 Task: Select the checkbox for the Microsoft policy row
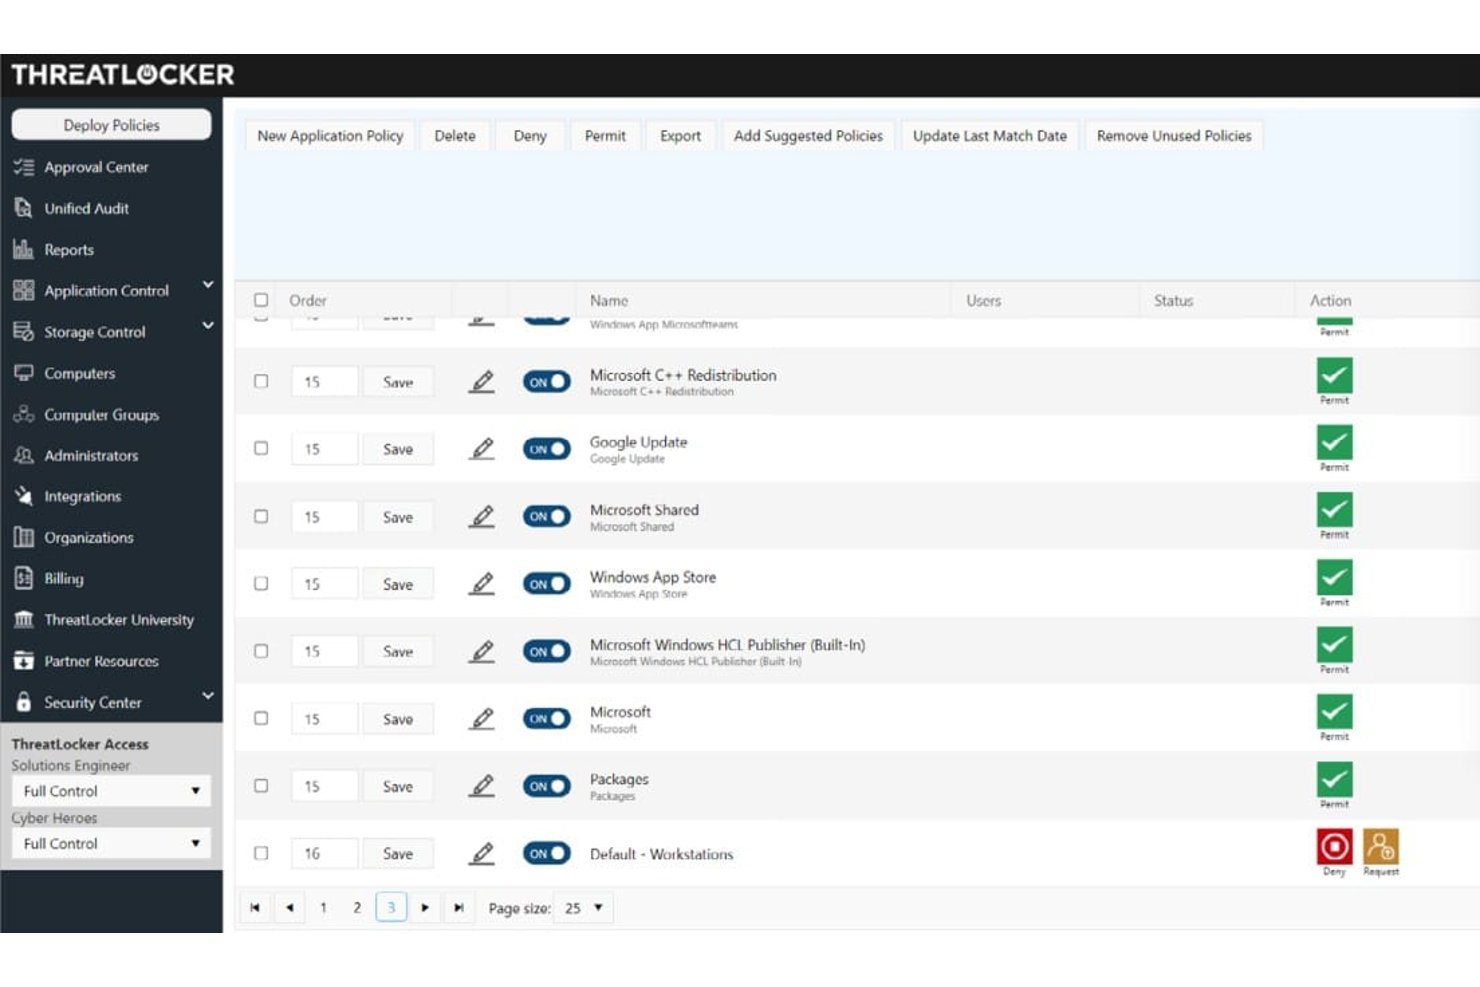261,718
